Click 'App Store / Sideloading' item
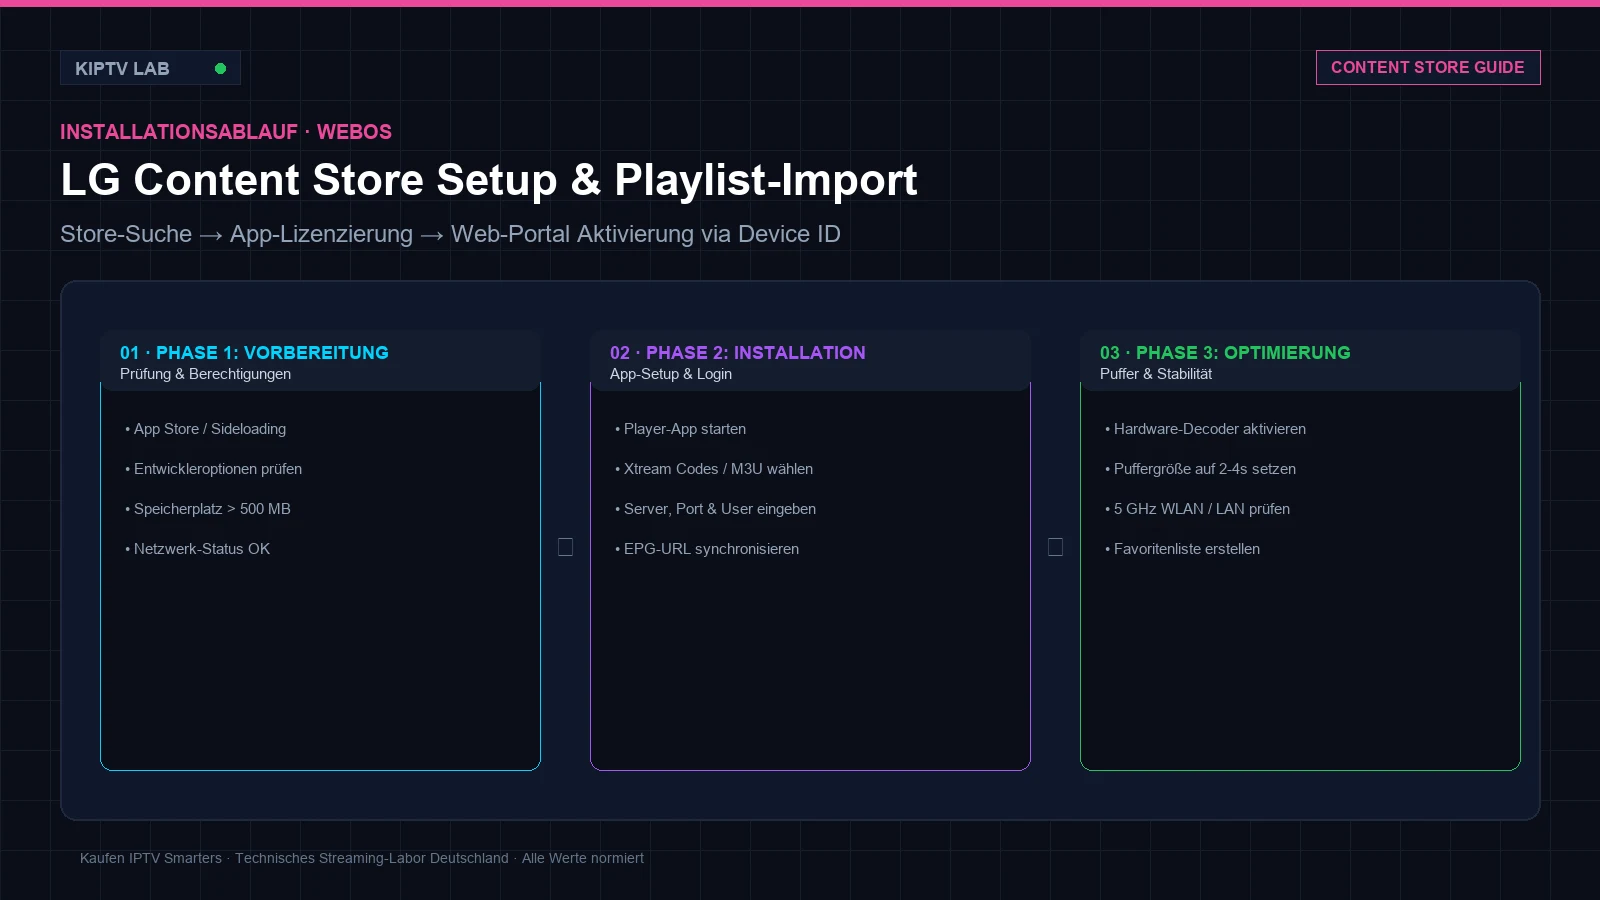This screenshot has width=1600, height=900. (206, 429)
